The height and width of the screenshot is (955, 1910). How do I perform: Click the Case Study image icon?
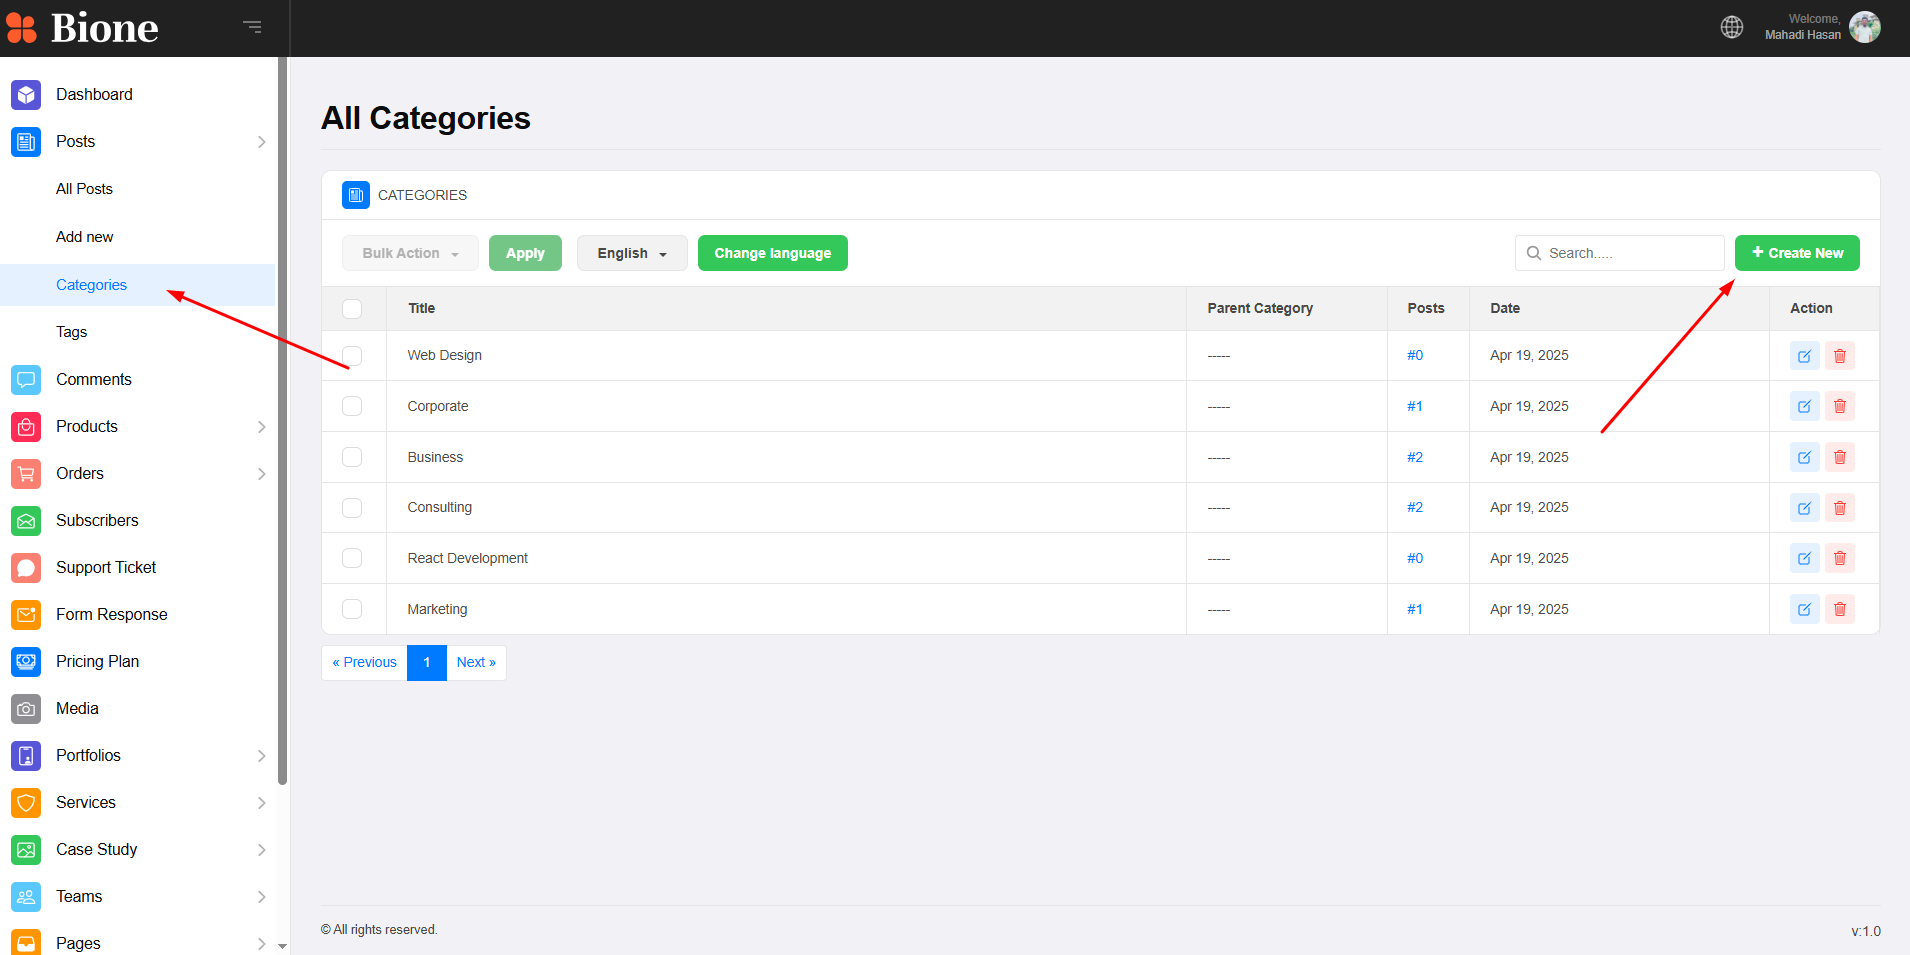pos(26,850)
